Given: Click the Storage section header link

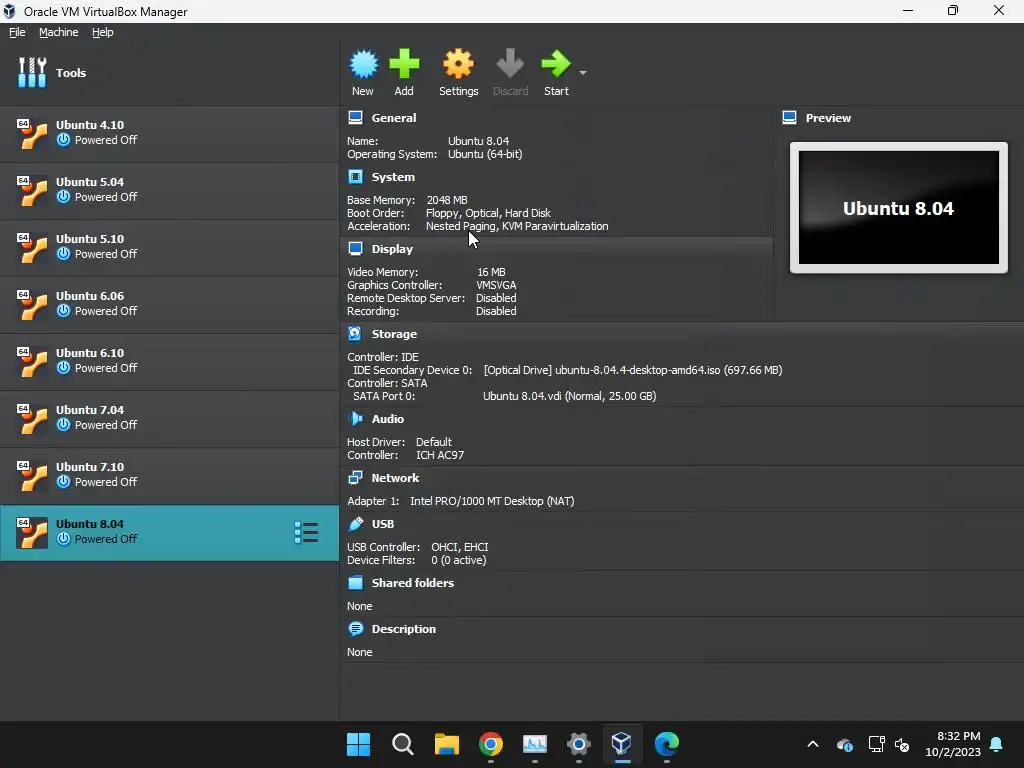Looking at the screenshot, I should [x=394, y=334].
